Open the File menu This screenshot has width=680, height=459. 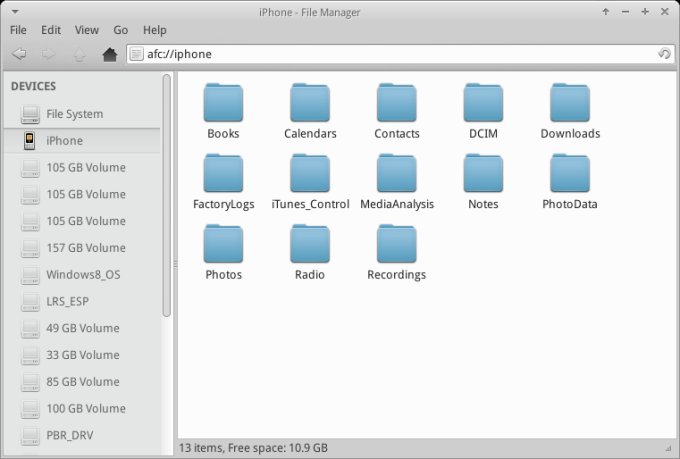pos(18,30)
